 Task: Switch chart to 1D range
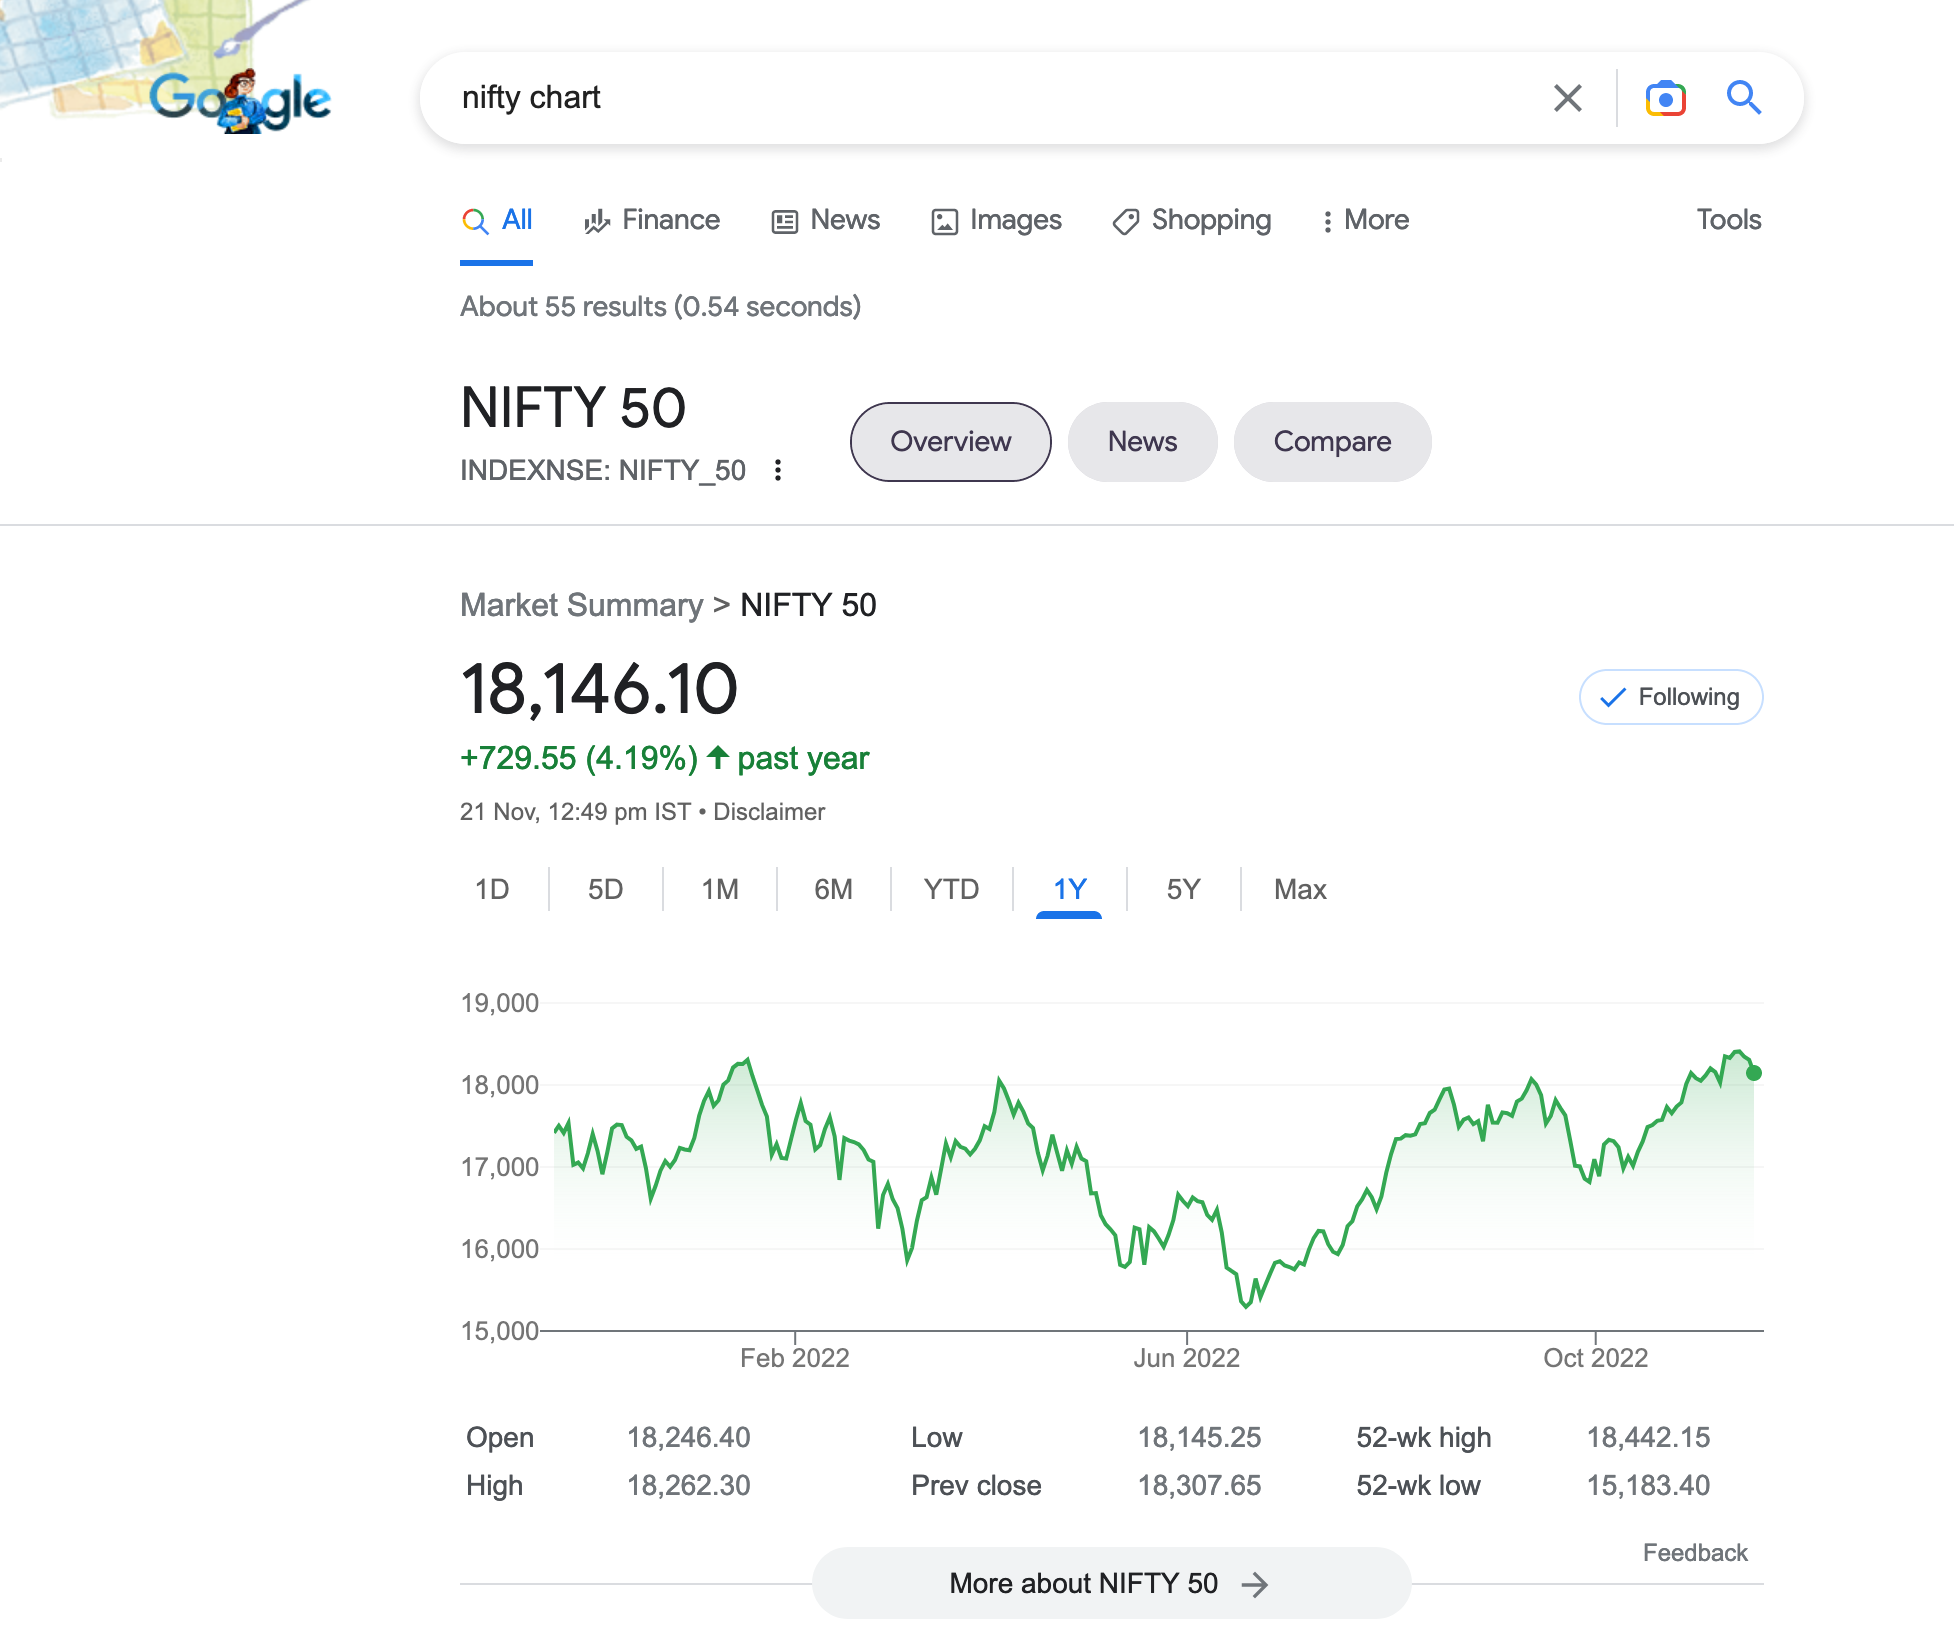pyautogui.click(x=492, y=889)
